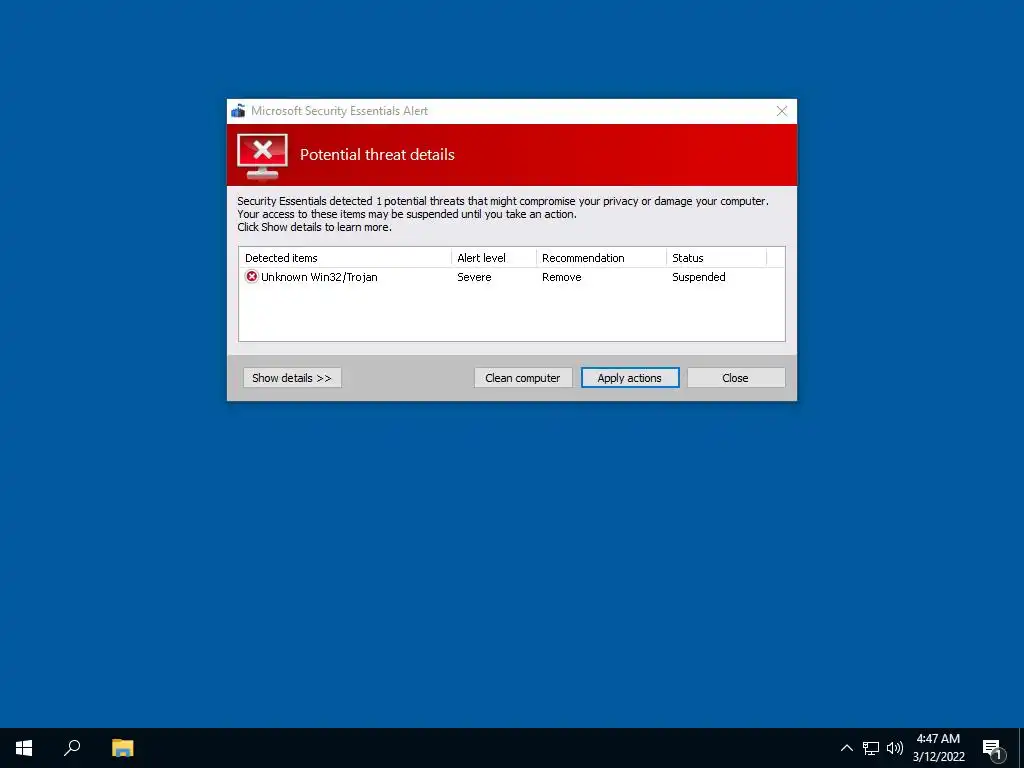
Task: Click the Clean computer button
Action: (522, 377)
